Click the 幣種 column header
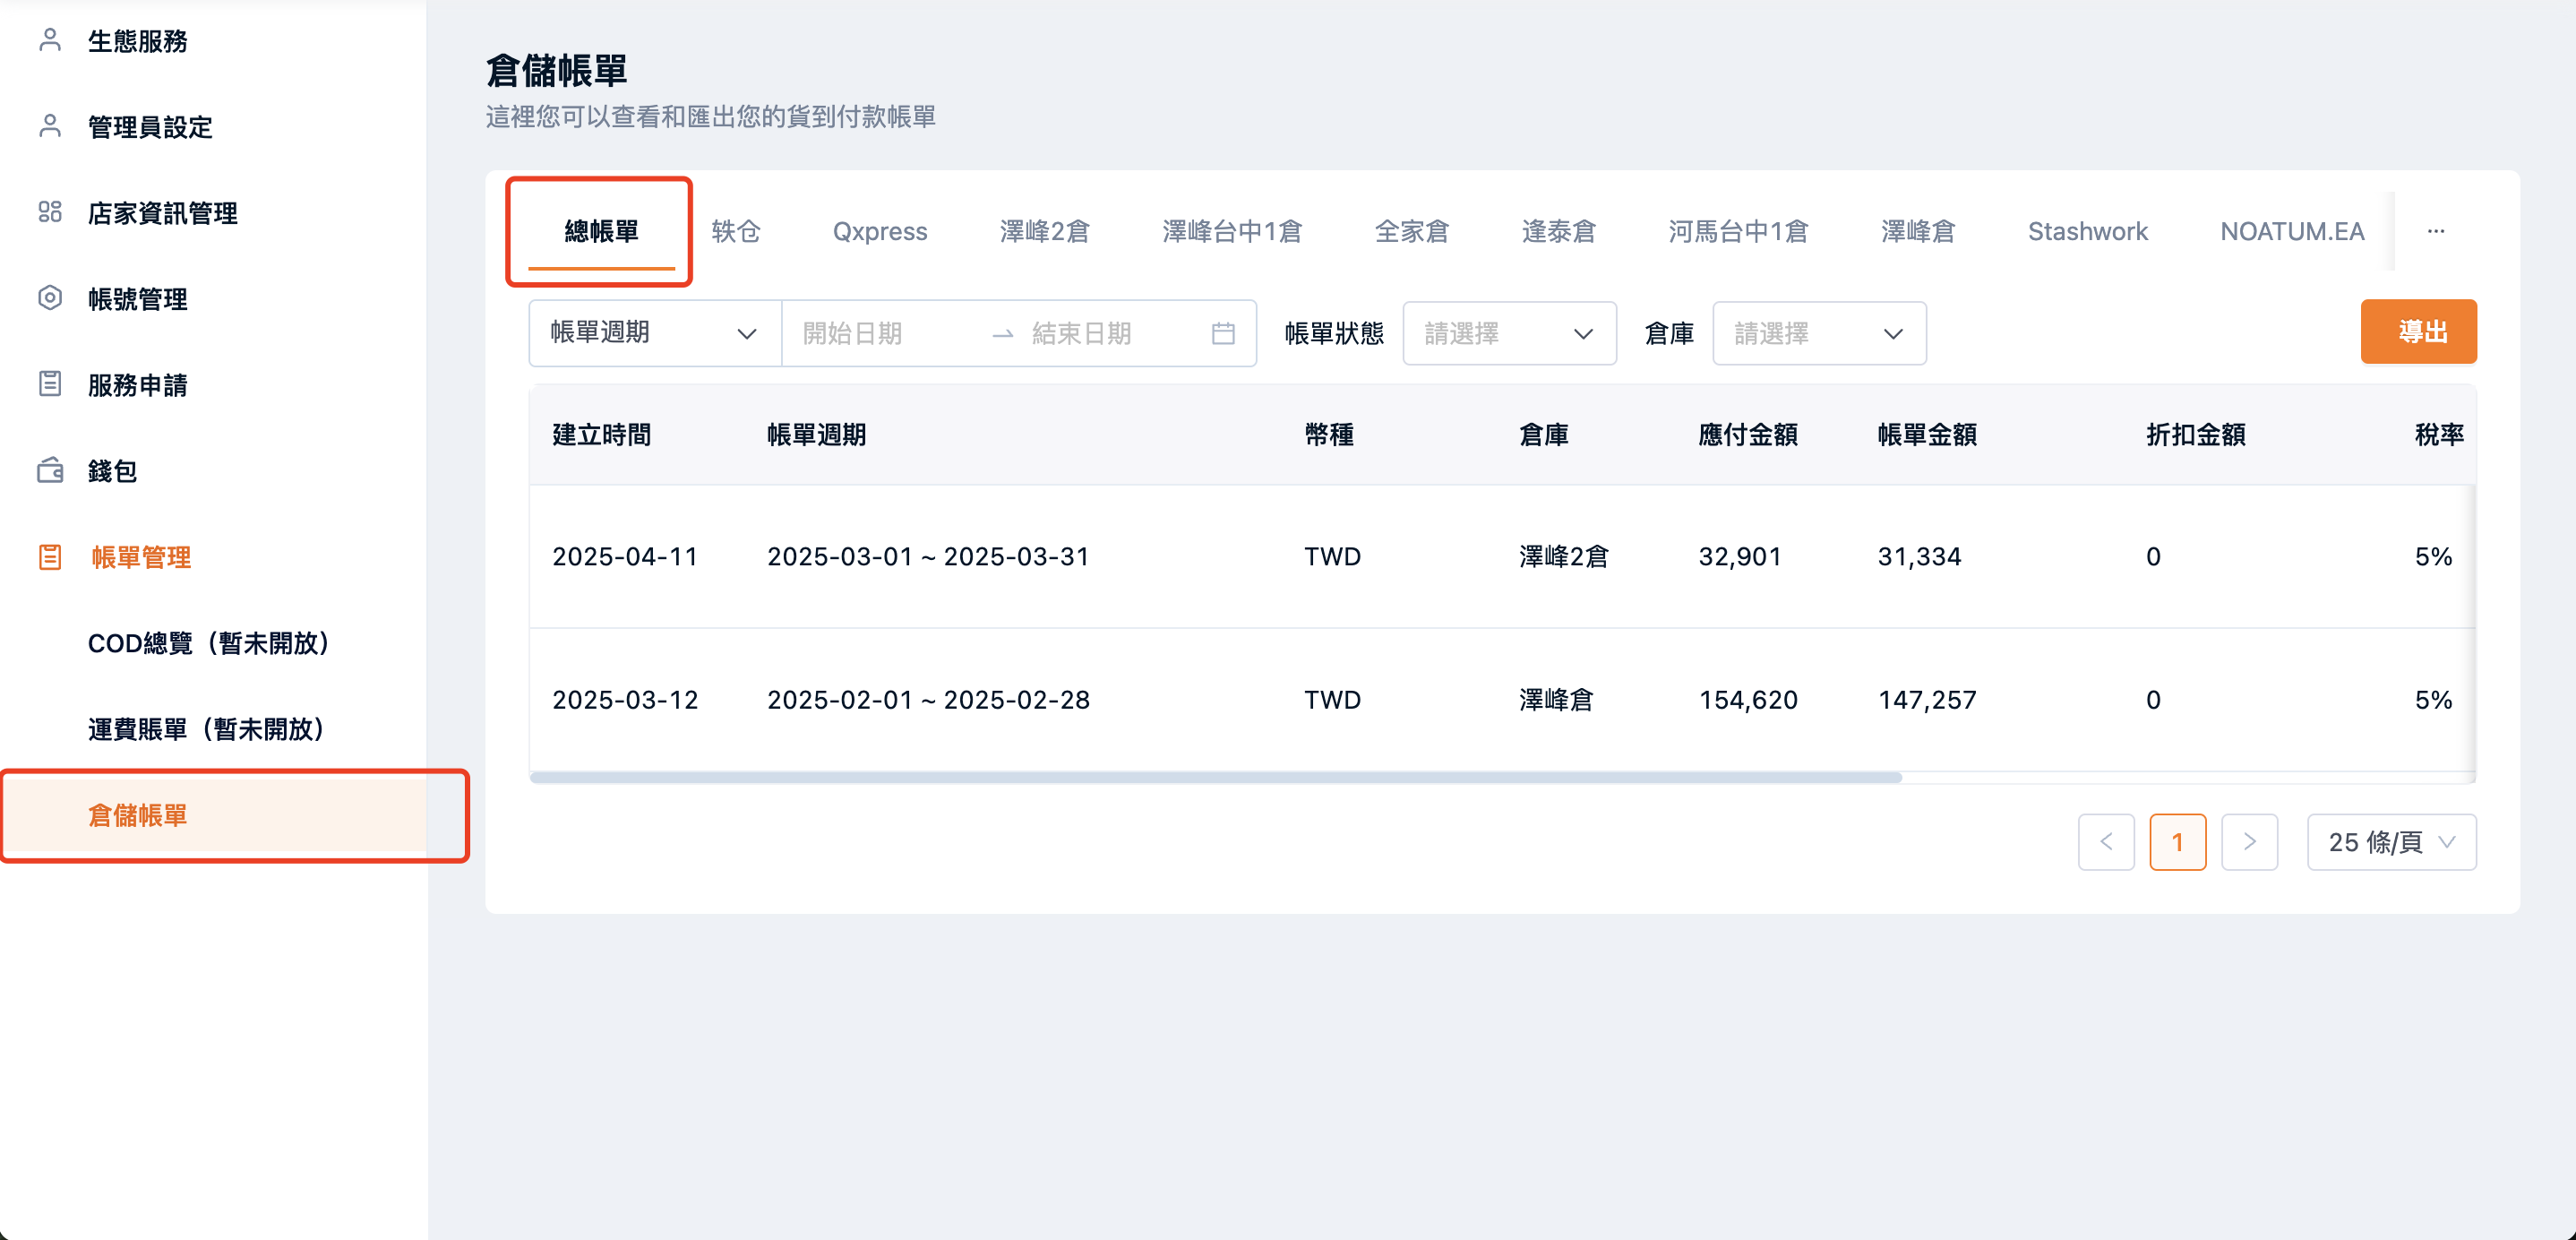The width and height of the screenshot is (2576, 1240). tap(1329, 435)
